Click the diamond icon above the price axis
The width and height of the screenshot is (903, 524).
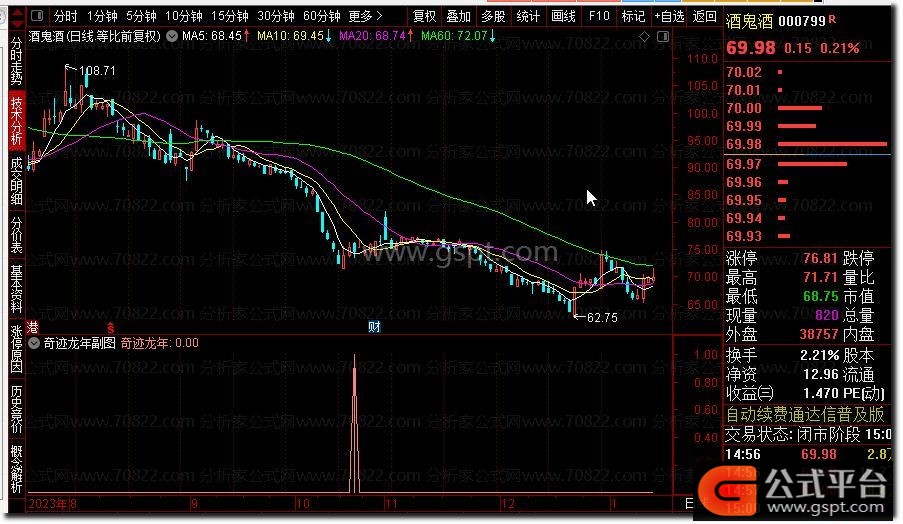coord(644,36)
